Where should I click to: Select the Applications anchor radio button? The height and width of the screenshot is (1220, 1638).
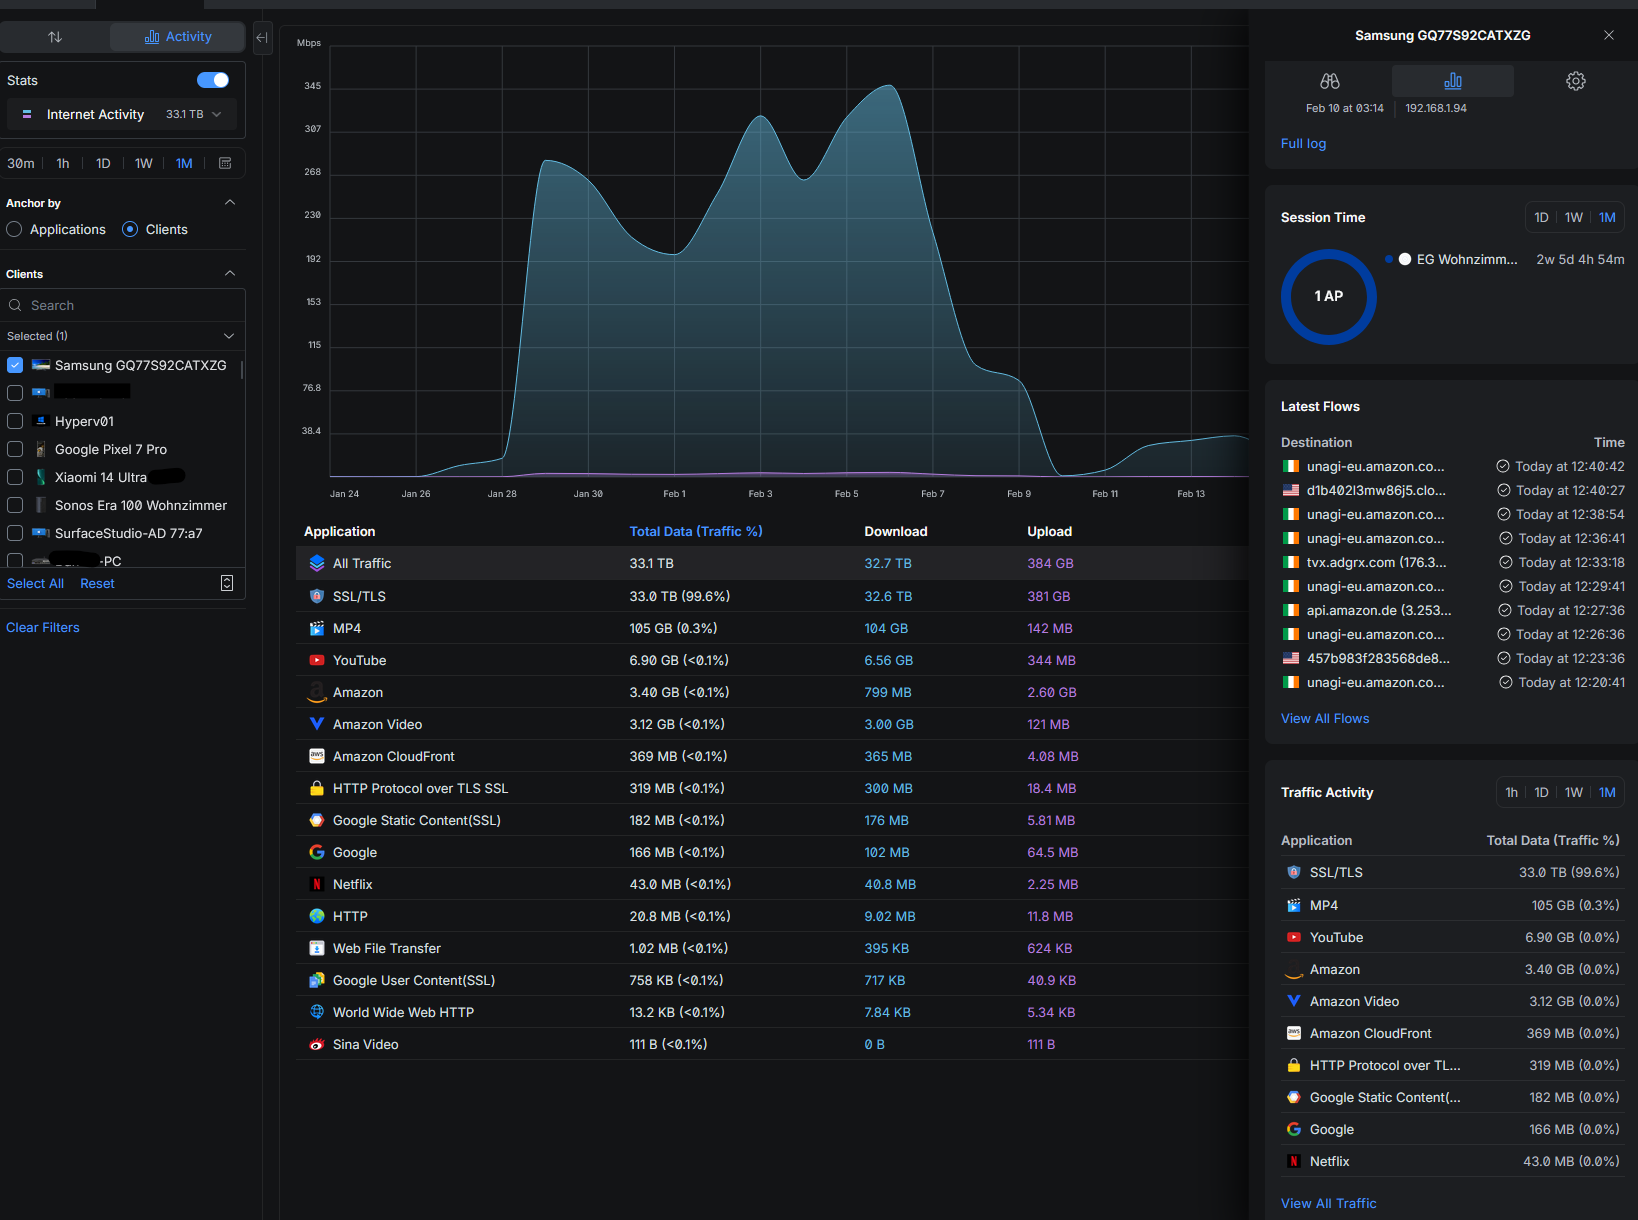coord(14,229)
